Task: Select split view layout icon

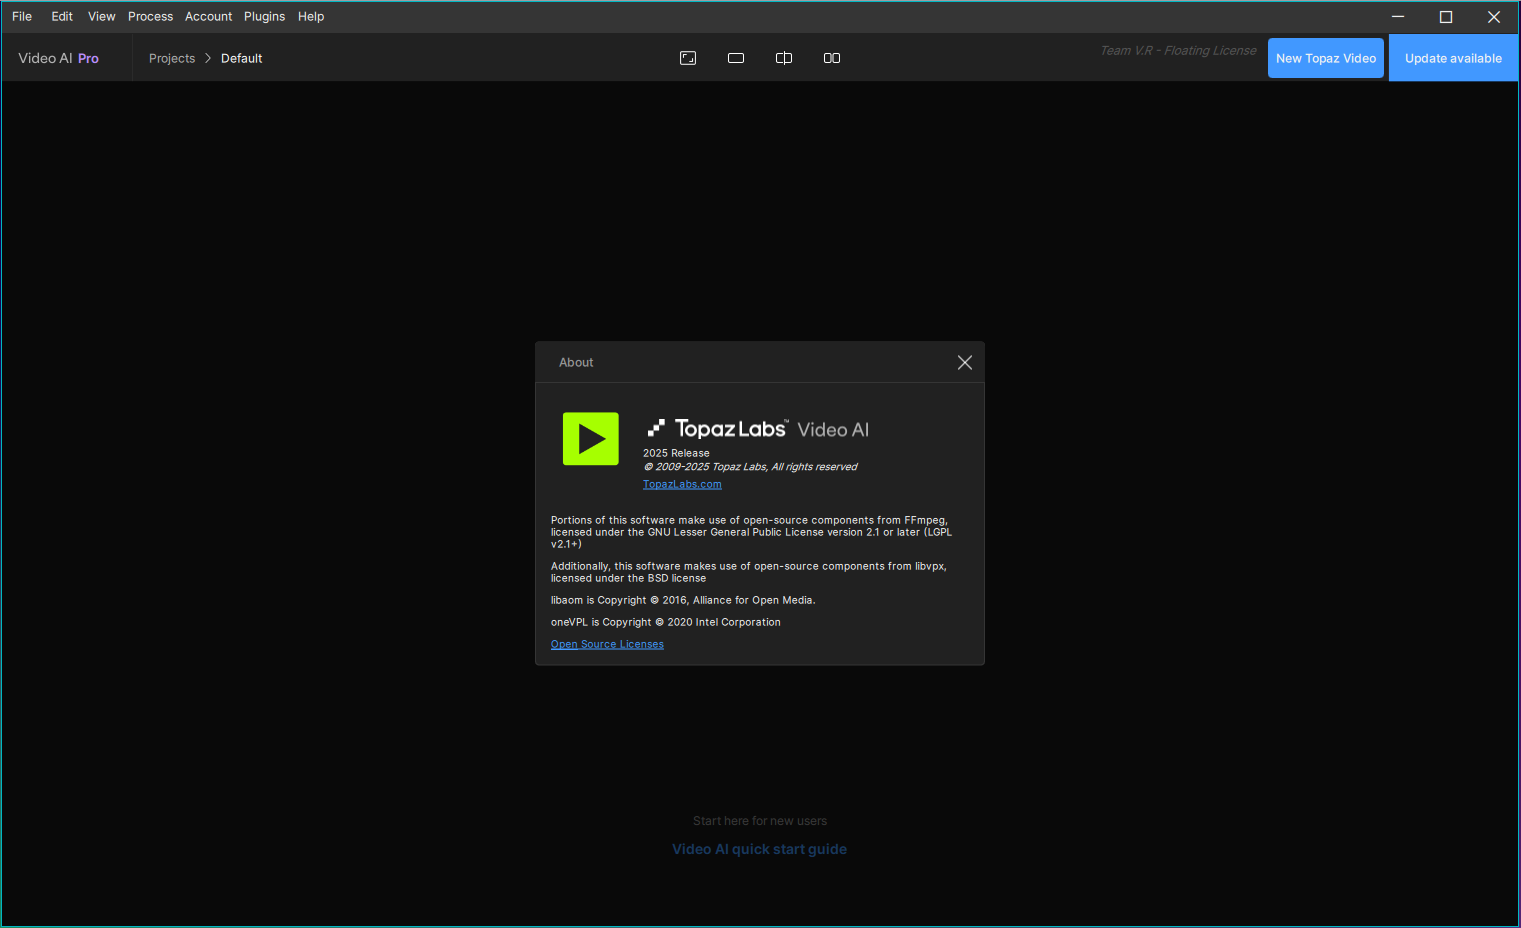Action: click(x=784, y=58)
